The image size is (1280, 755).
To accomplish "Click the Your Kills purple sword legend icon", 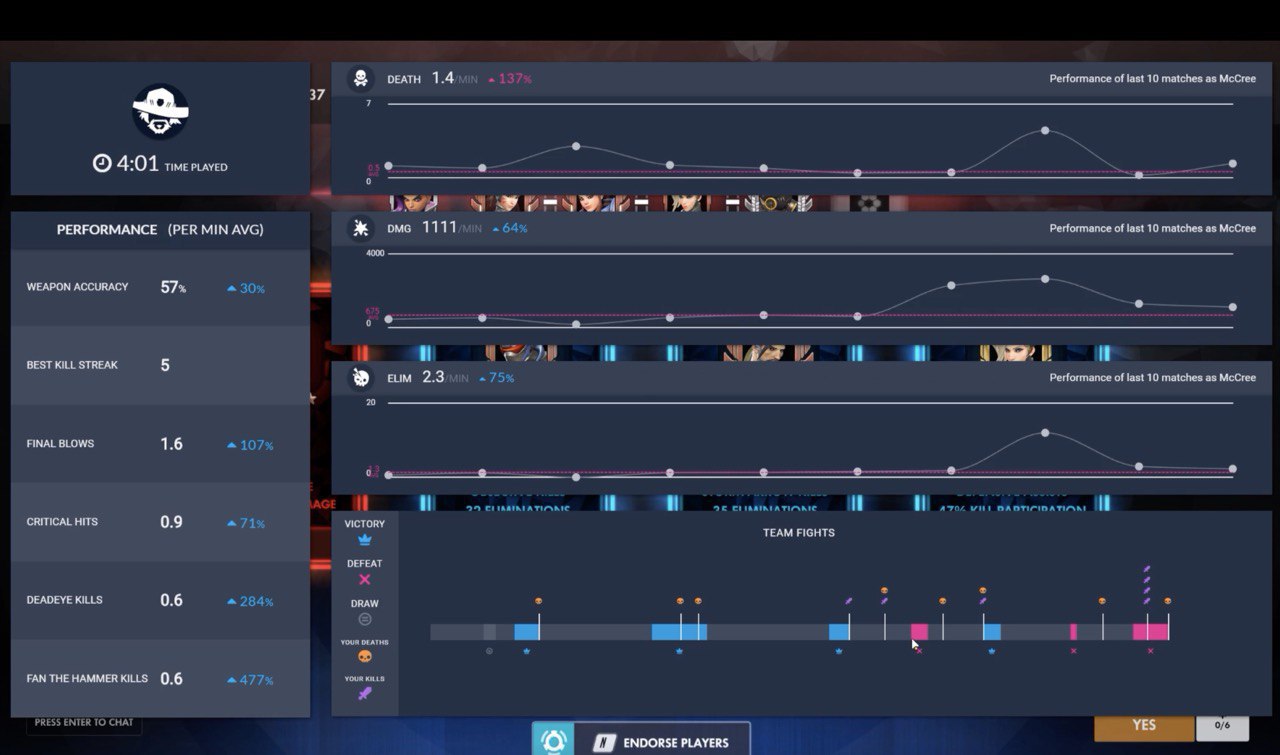I will [364, 693].
